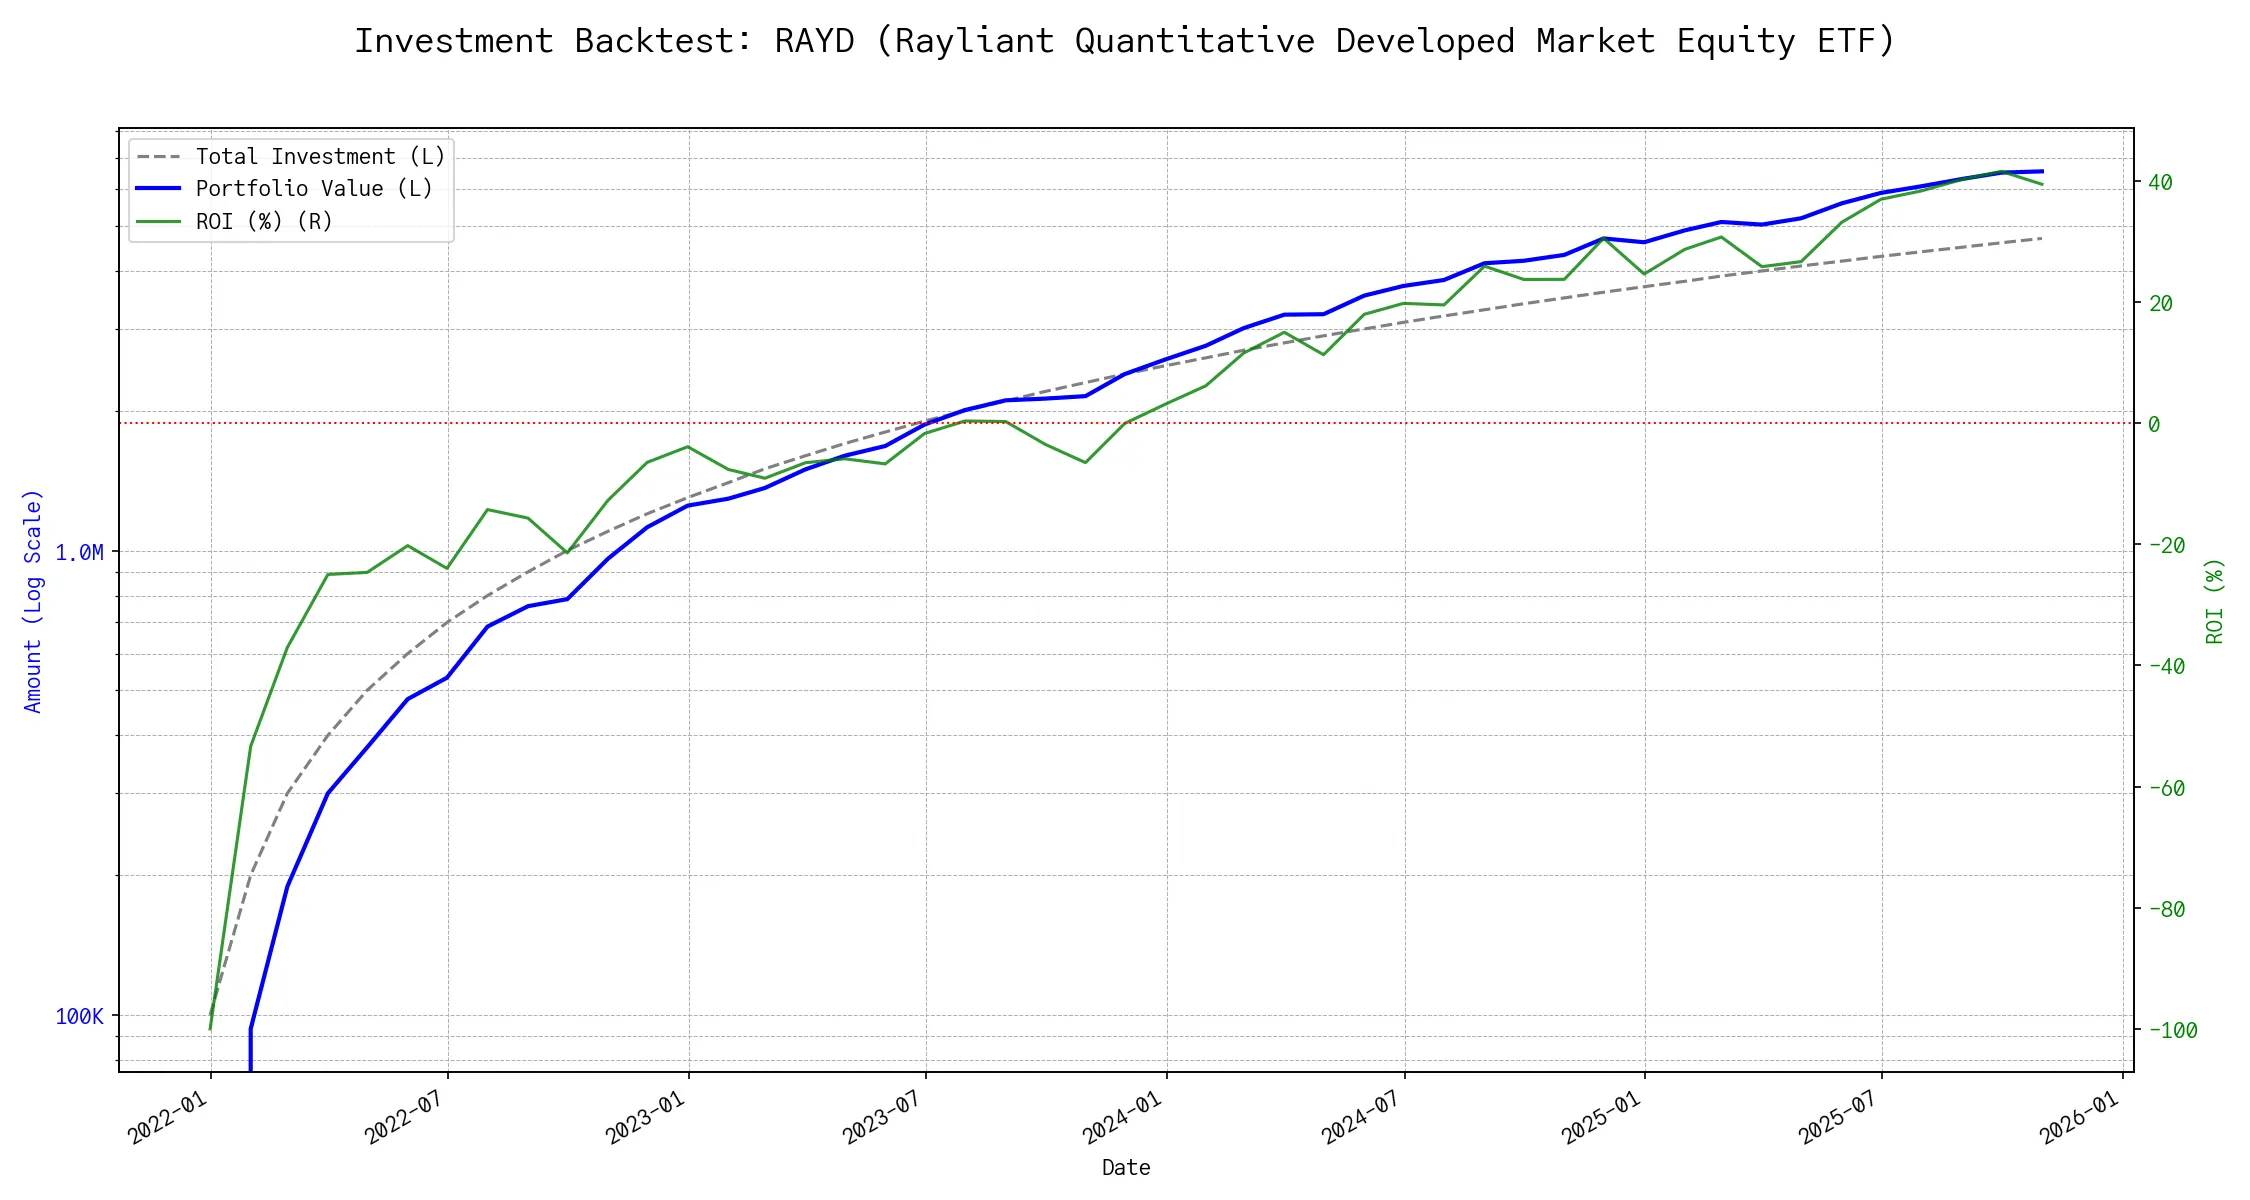
Task: Click the dashed gray legend line sample
Action: [159, 157]
